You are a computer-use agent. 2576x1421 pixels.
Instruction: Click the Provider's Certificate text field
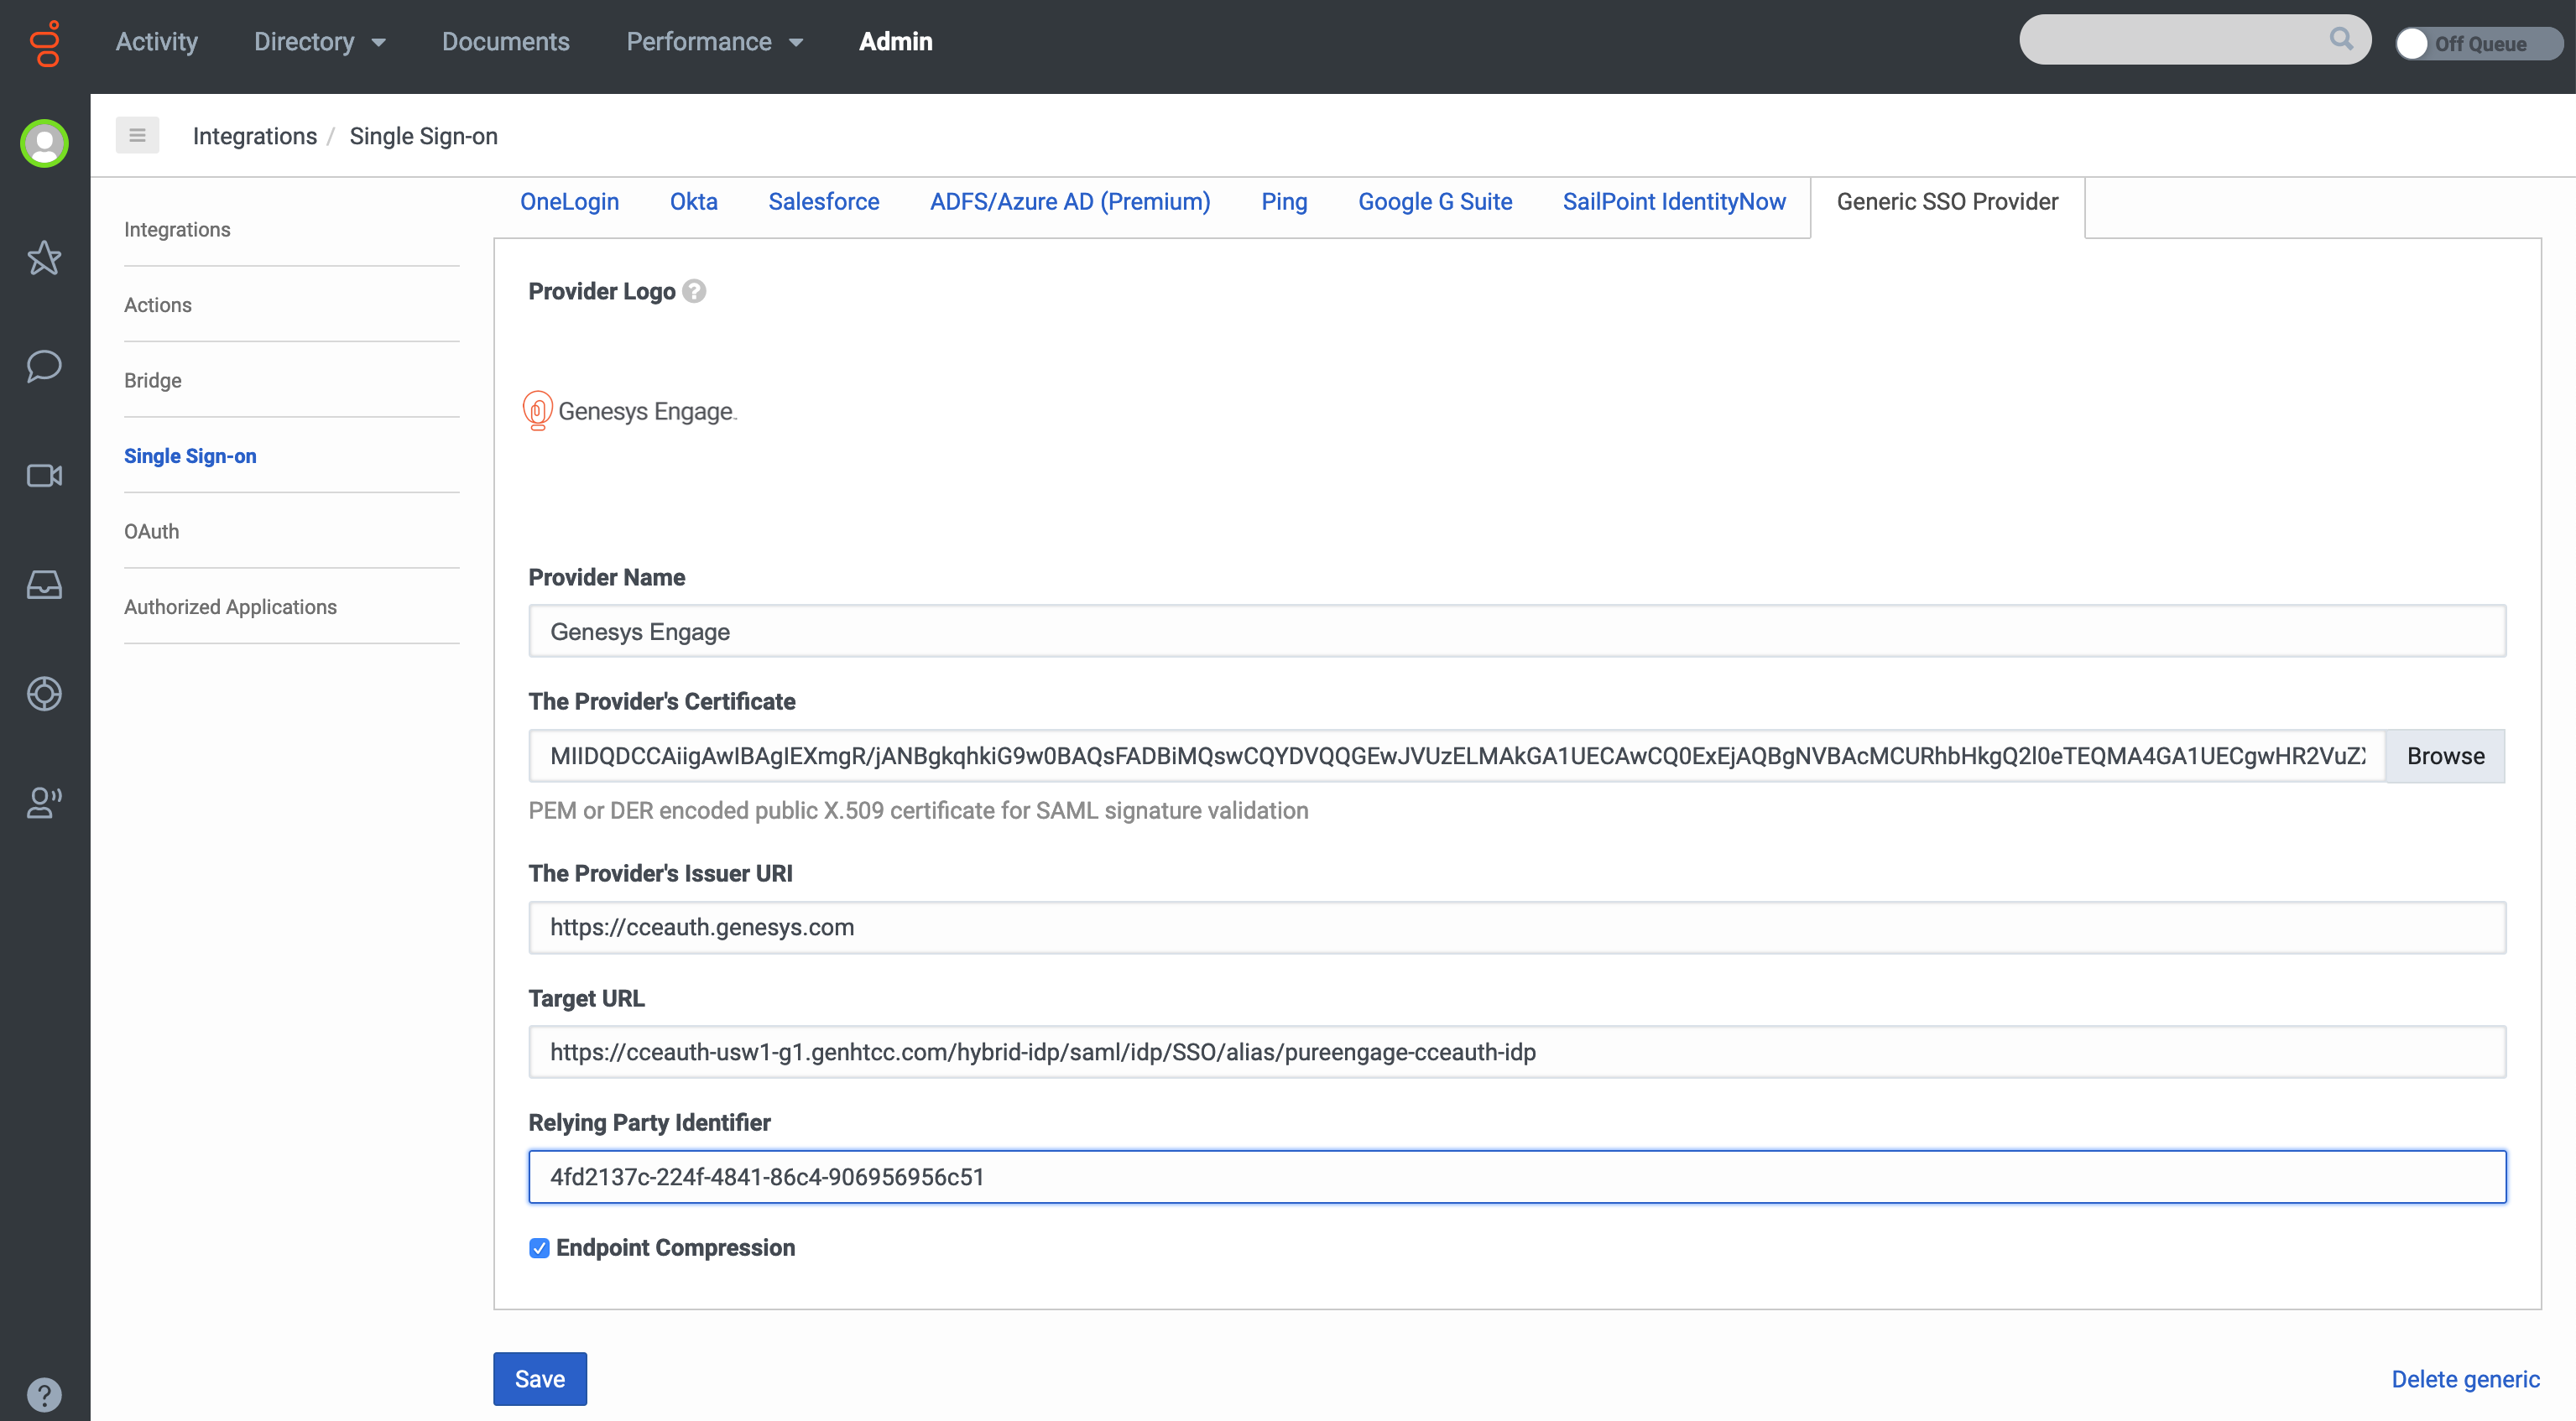(1457, 756)
